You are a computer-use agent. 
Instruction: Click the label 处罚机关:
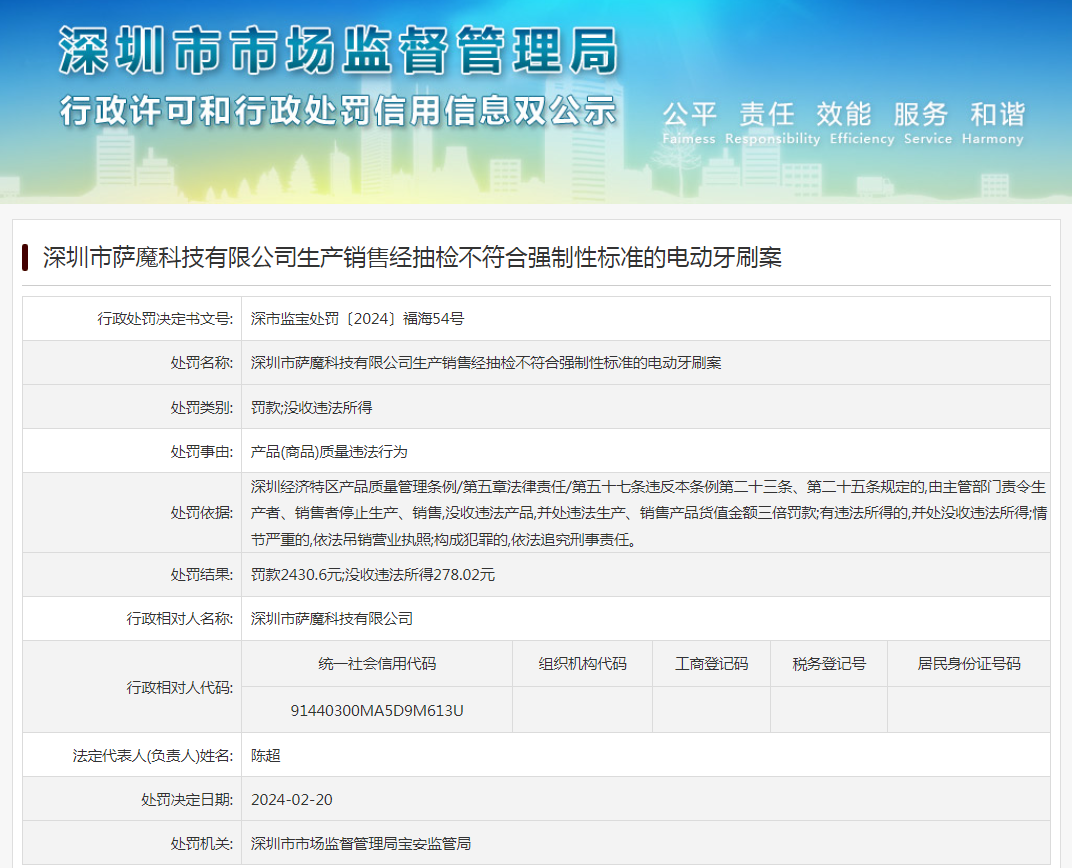[x=202, y=844]
